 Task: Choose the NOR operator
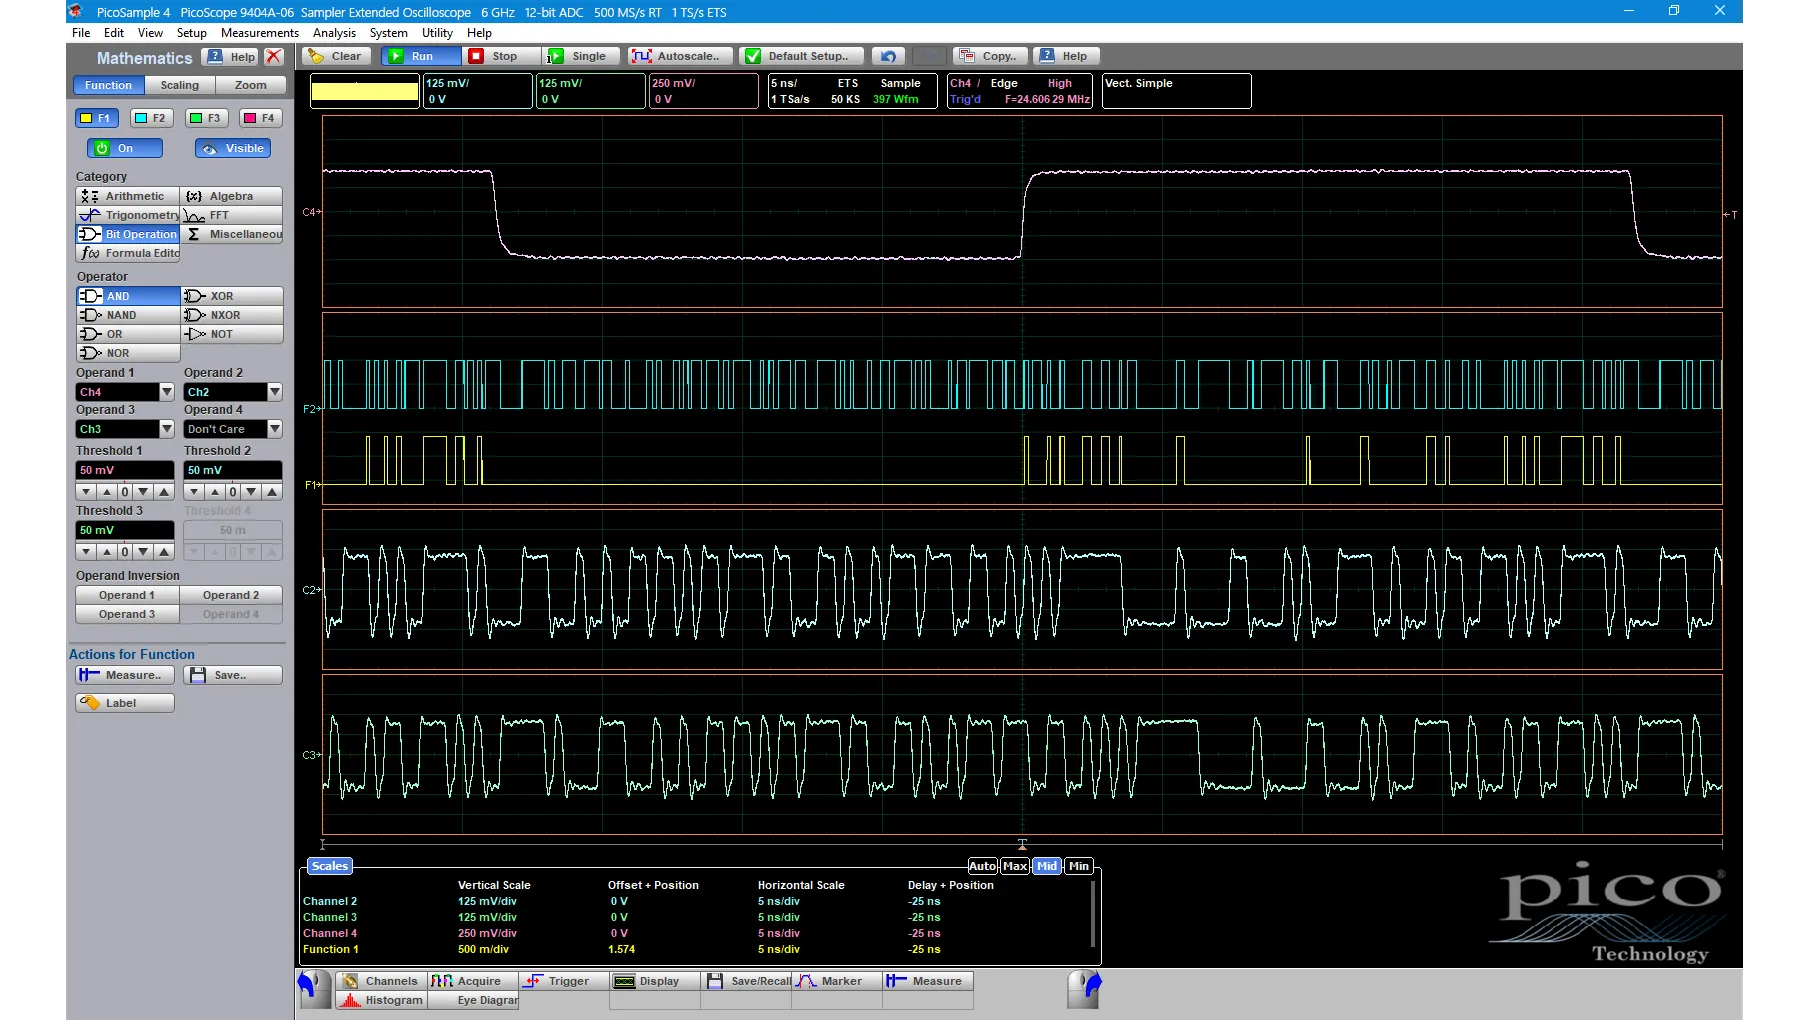[128, 353]
